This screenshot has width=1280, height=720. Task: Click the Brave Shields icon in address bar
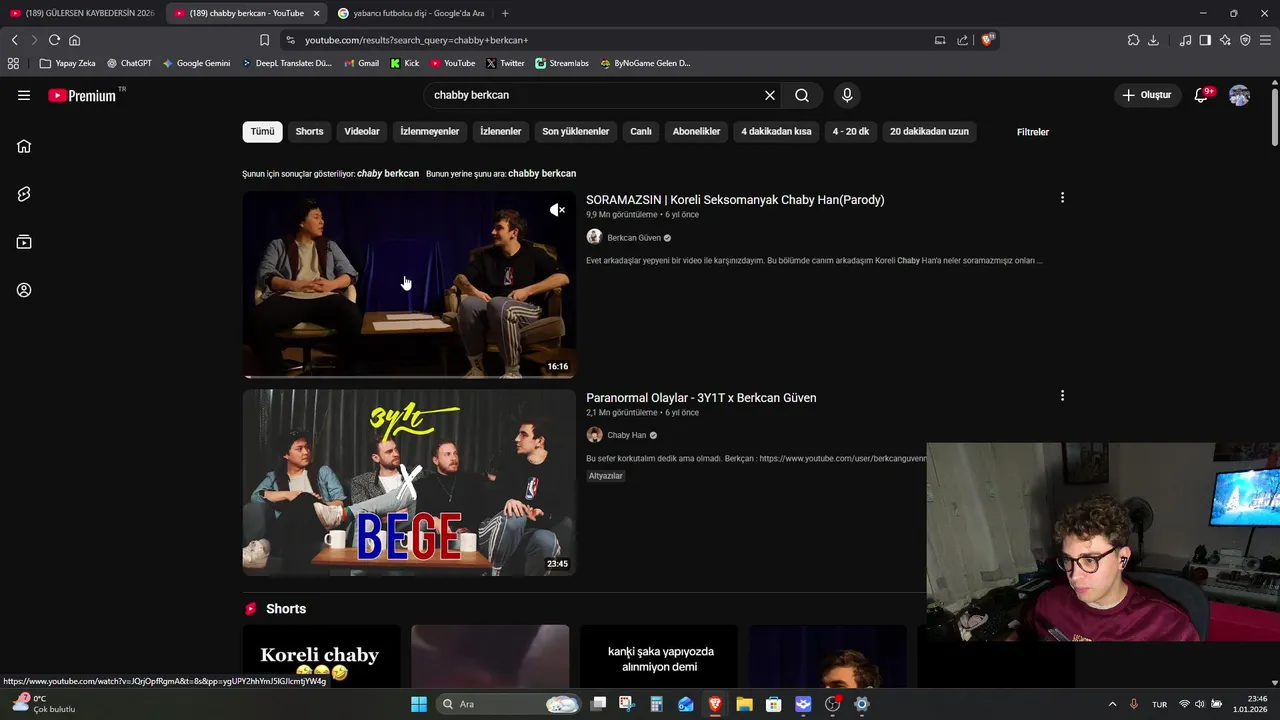tap(988, 40)
